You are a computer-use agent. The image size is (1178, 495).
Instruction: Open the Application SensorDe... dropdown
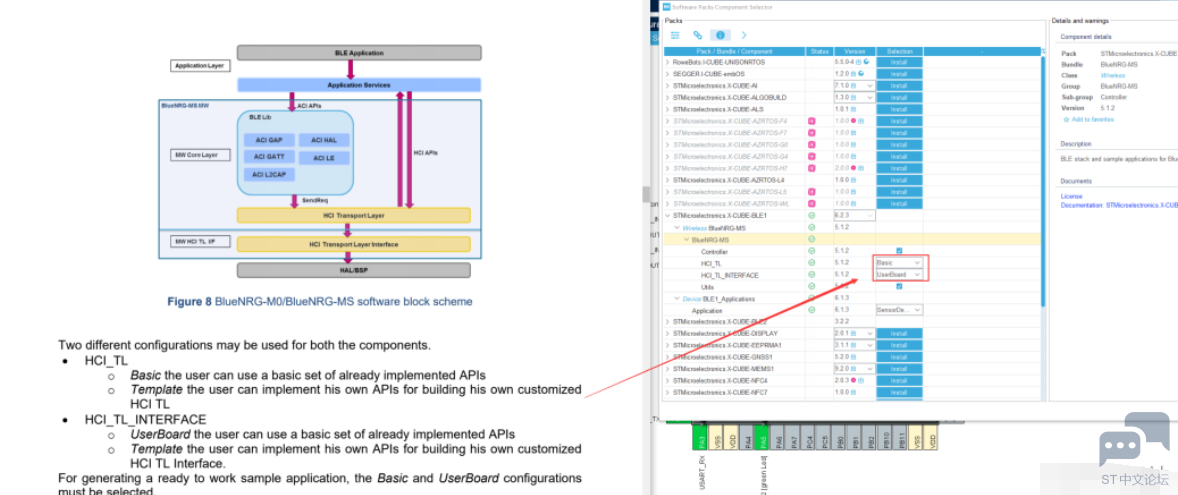tap(899, 310)
